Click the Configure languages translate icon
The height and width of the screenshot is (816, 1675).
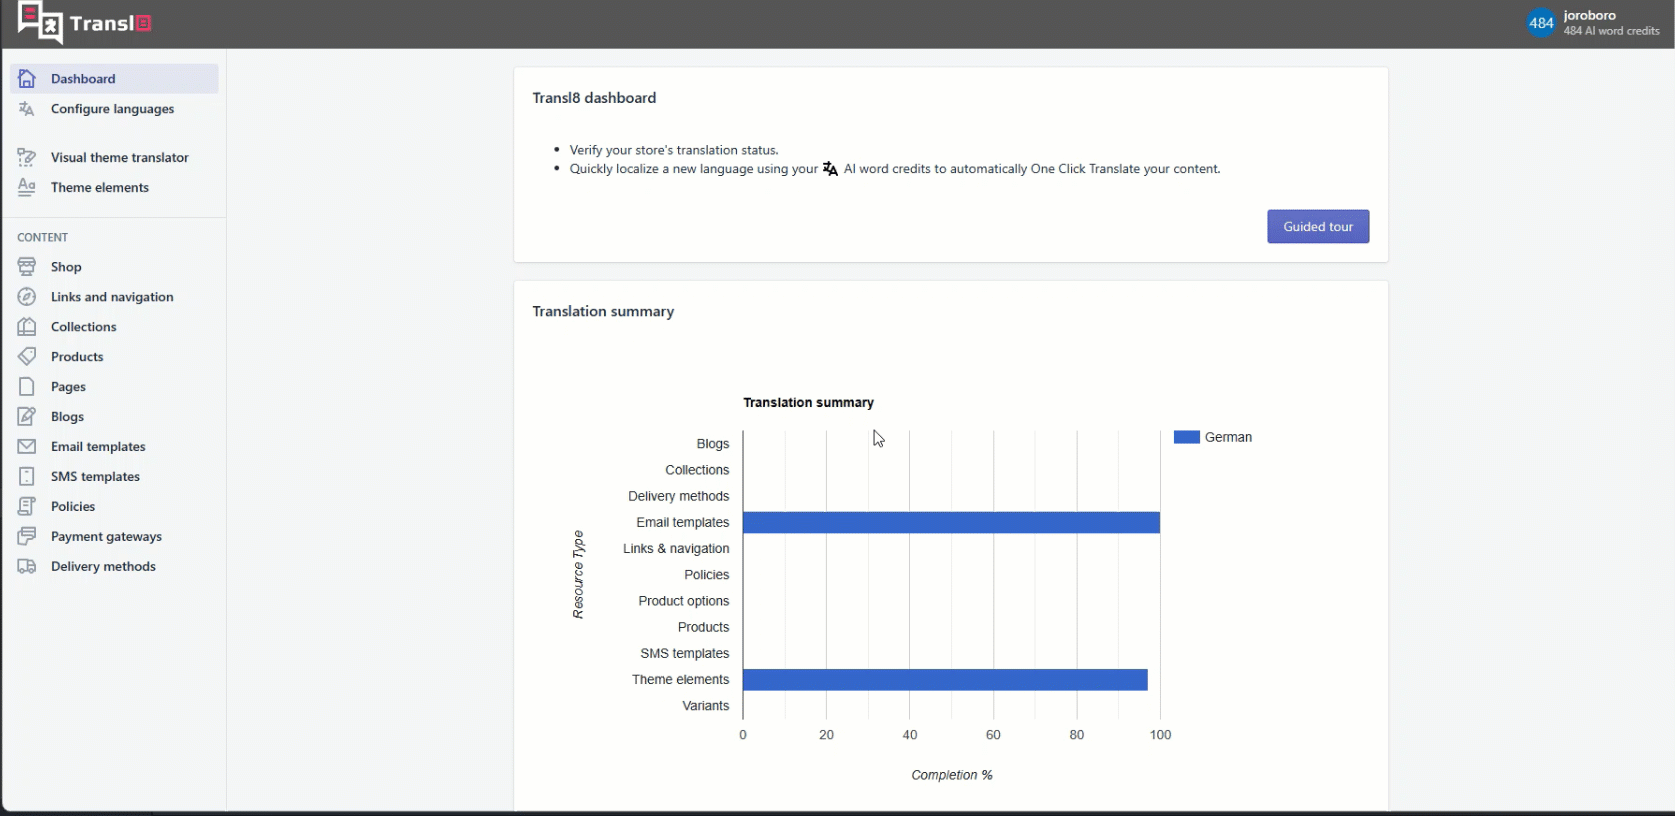(x=27, y=109)
